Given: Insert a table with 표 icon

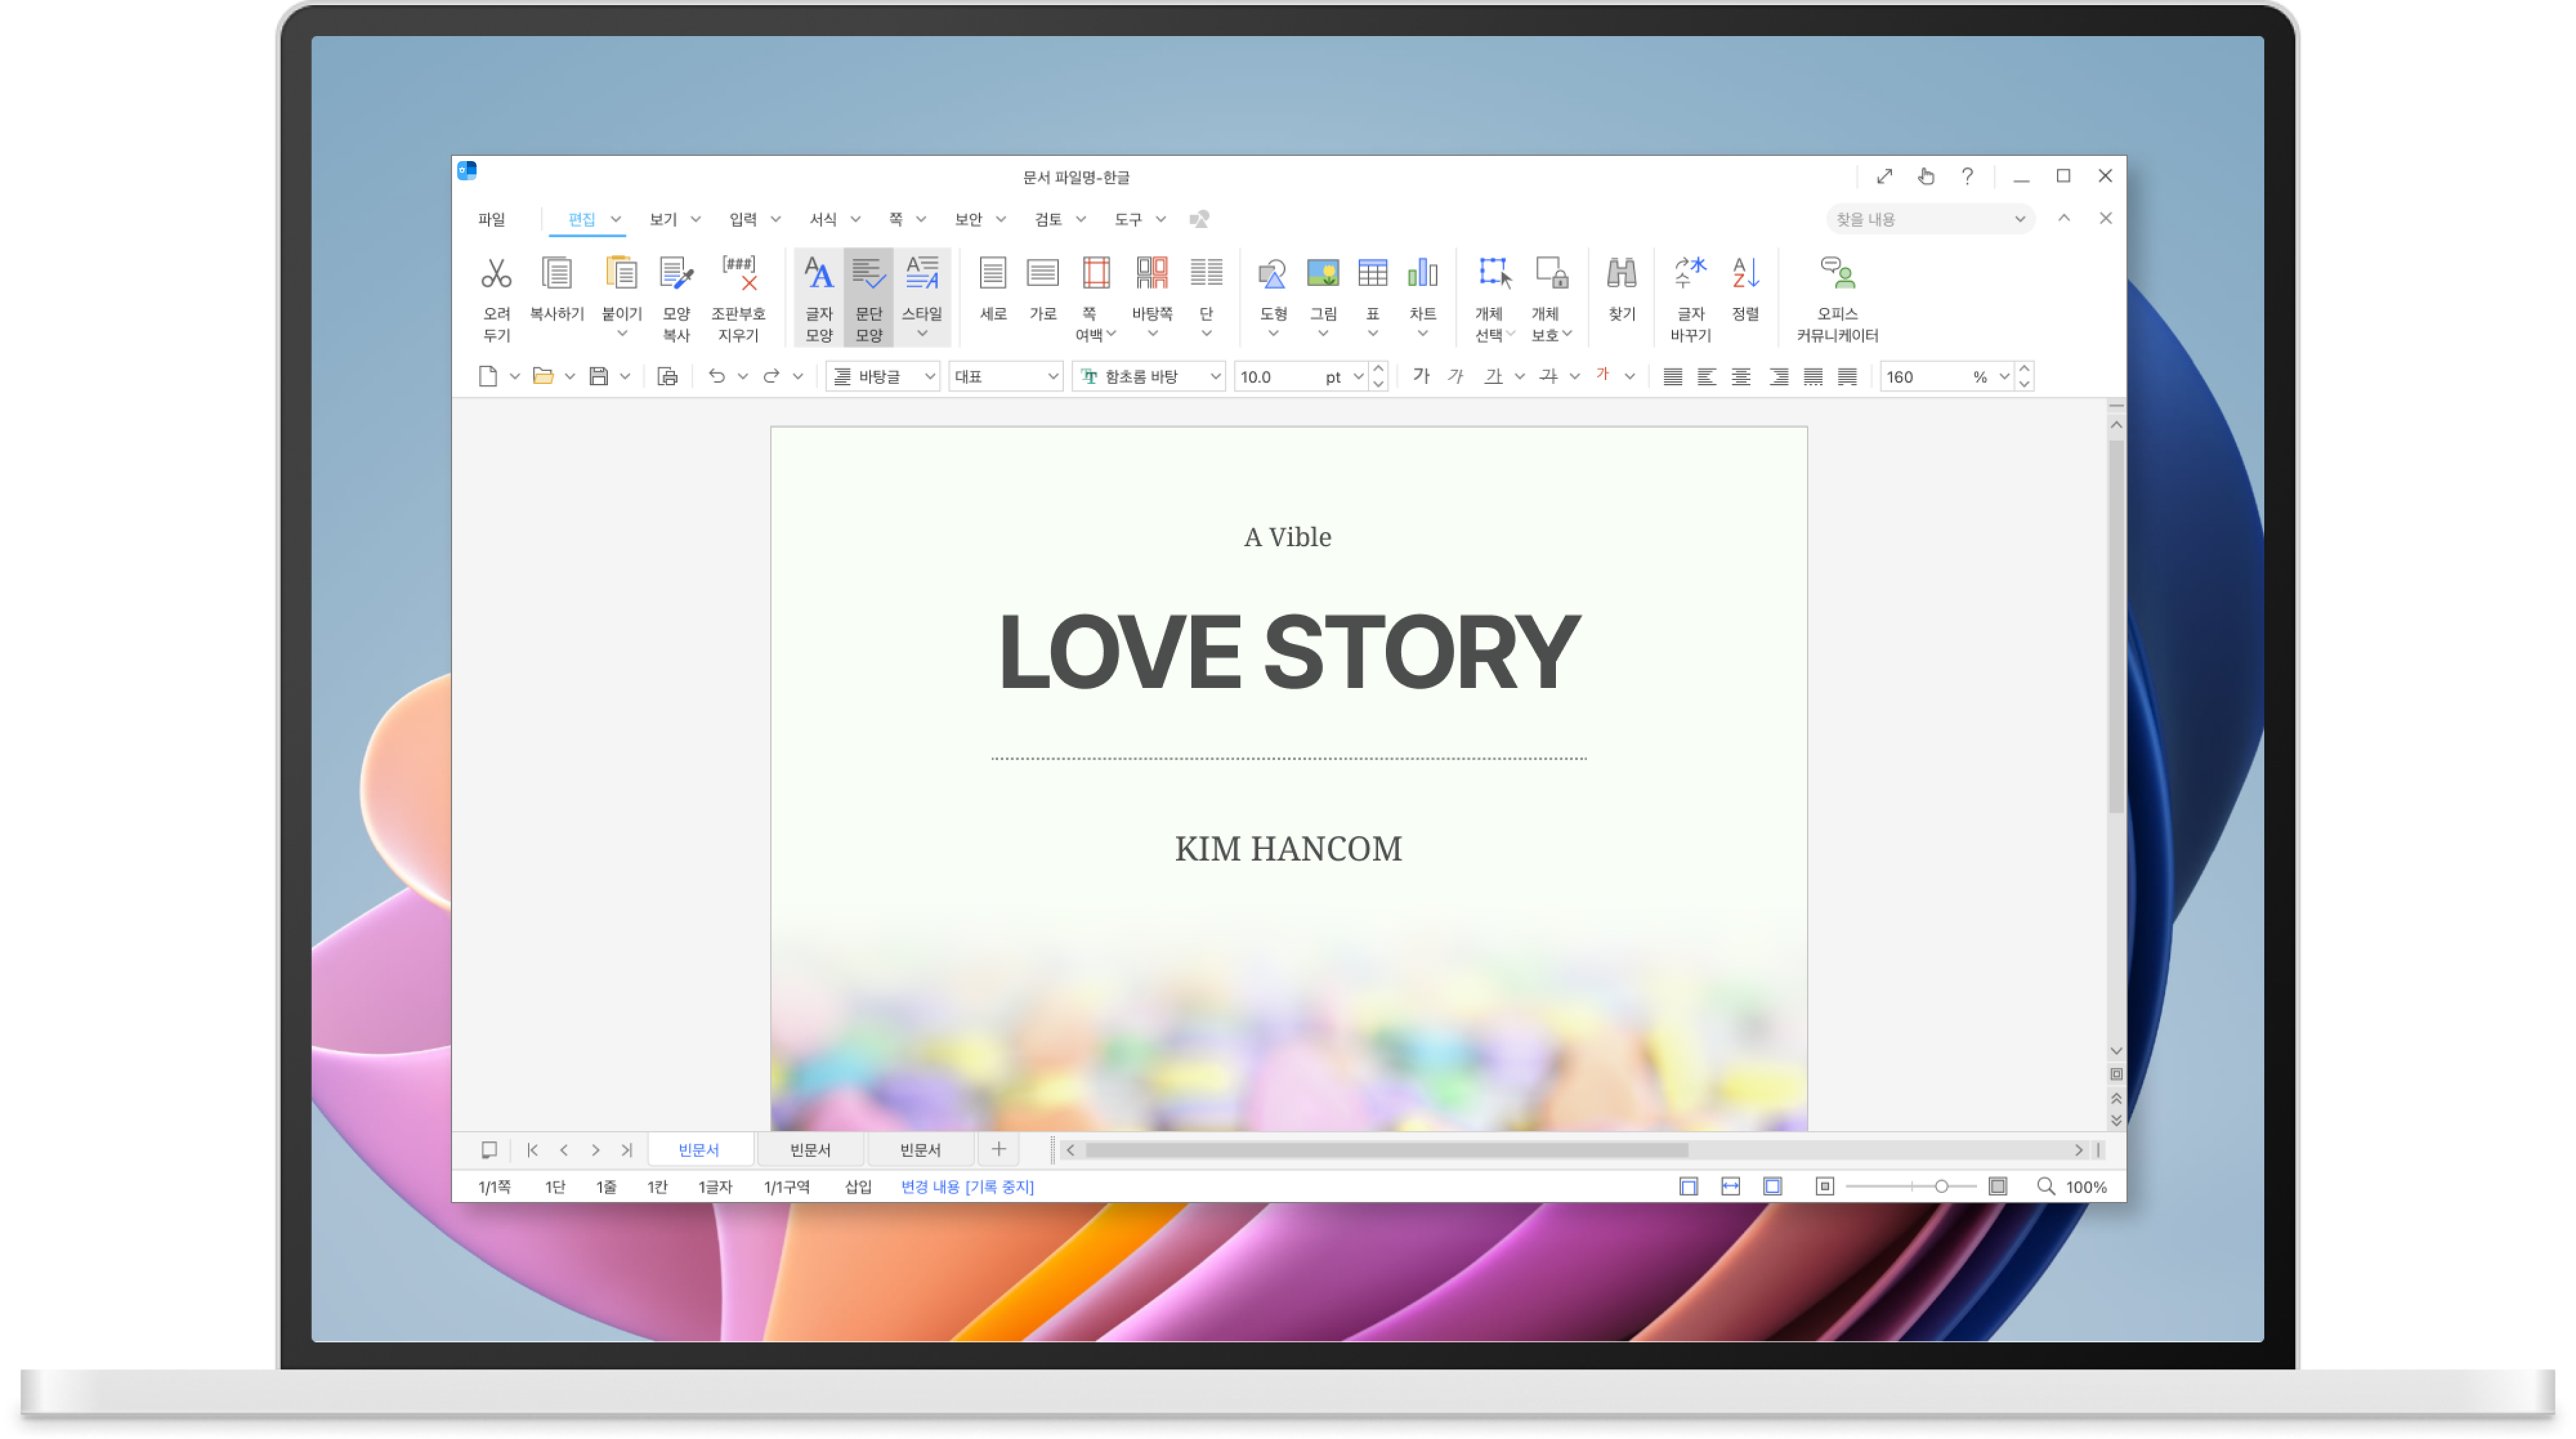Looking at the screenshot, I should tap(1372, 274).
